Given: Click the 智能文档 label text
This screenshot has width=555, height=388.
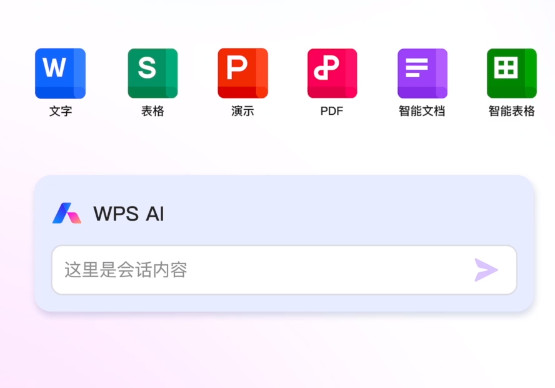Looking at the screenshot, I should pyautogui.click(x=422, y=111).
